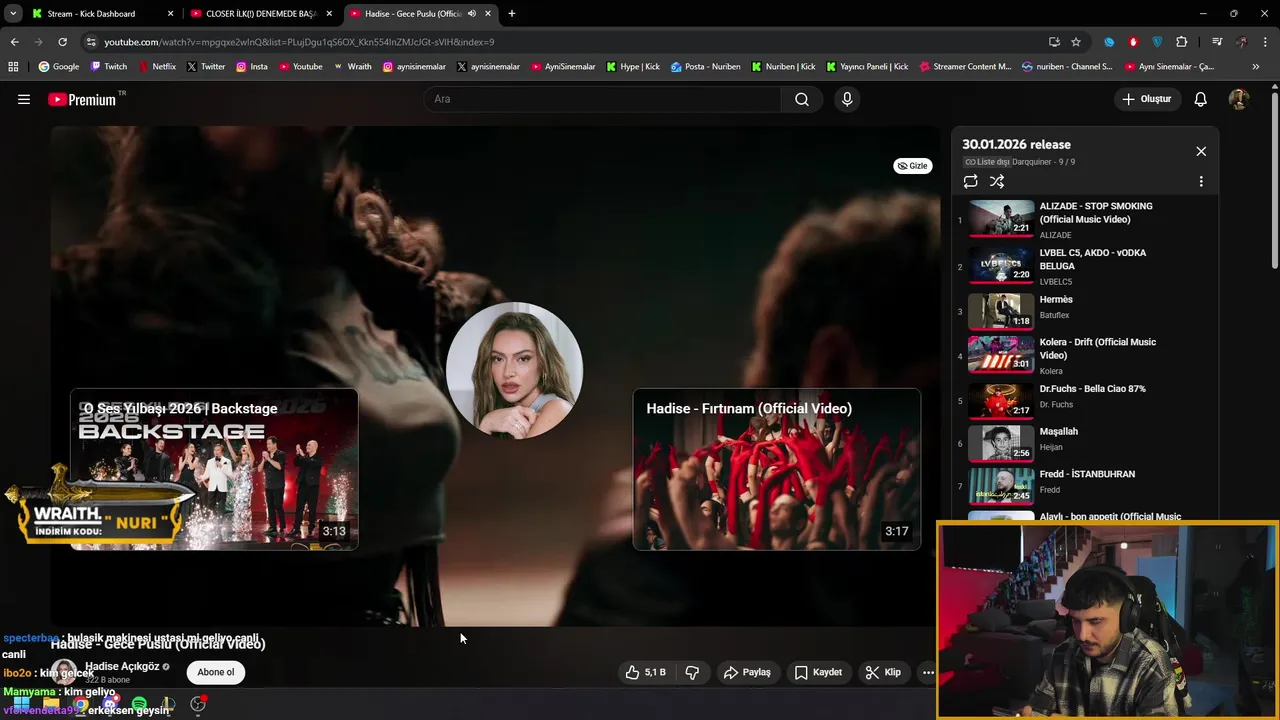Image resolution: width=1280 pixels, height=720 pixels.
Task: Switch to CLOSER İLK DENEMEDE tab
Action: 260,14
